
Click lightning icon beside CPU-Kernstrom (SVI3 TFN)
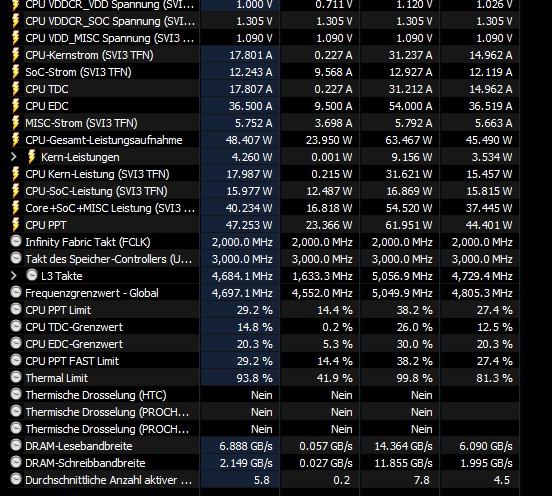[x=15, y=55]
